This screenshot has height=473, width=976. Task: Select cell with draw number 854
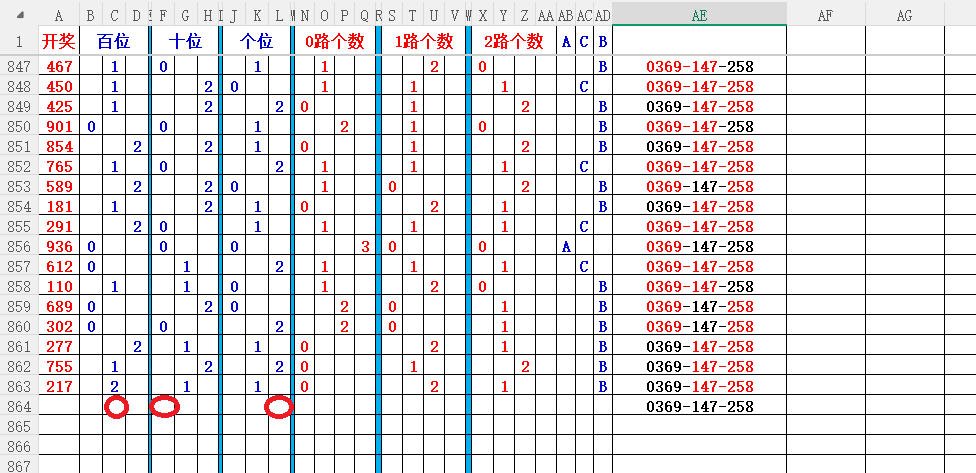click(x=59, y=147)
